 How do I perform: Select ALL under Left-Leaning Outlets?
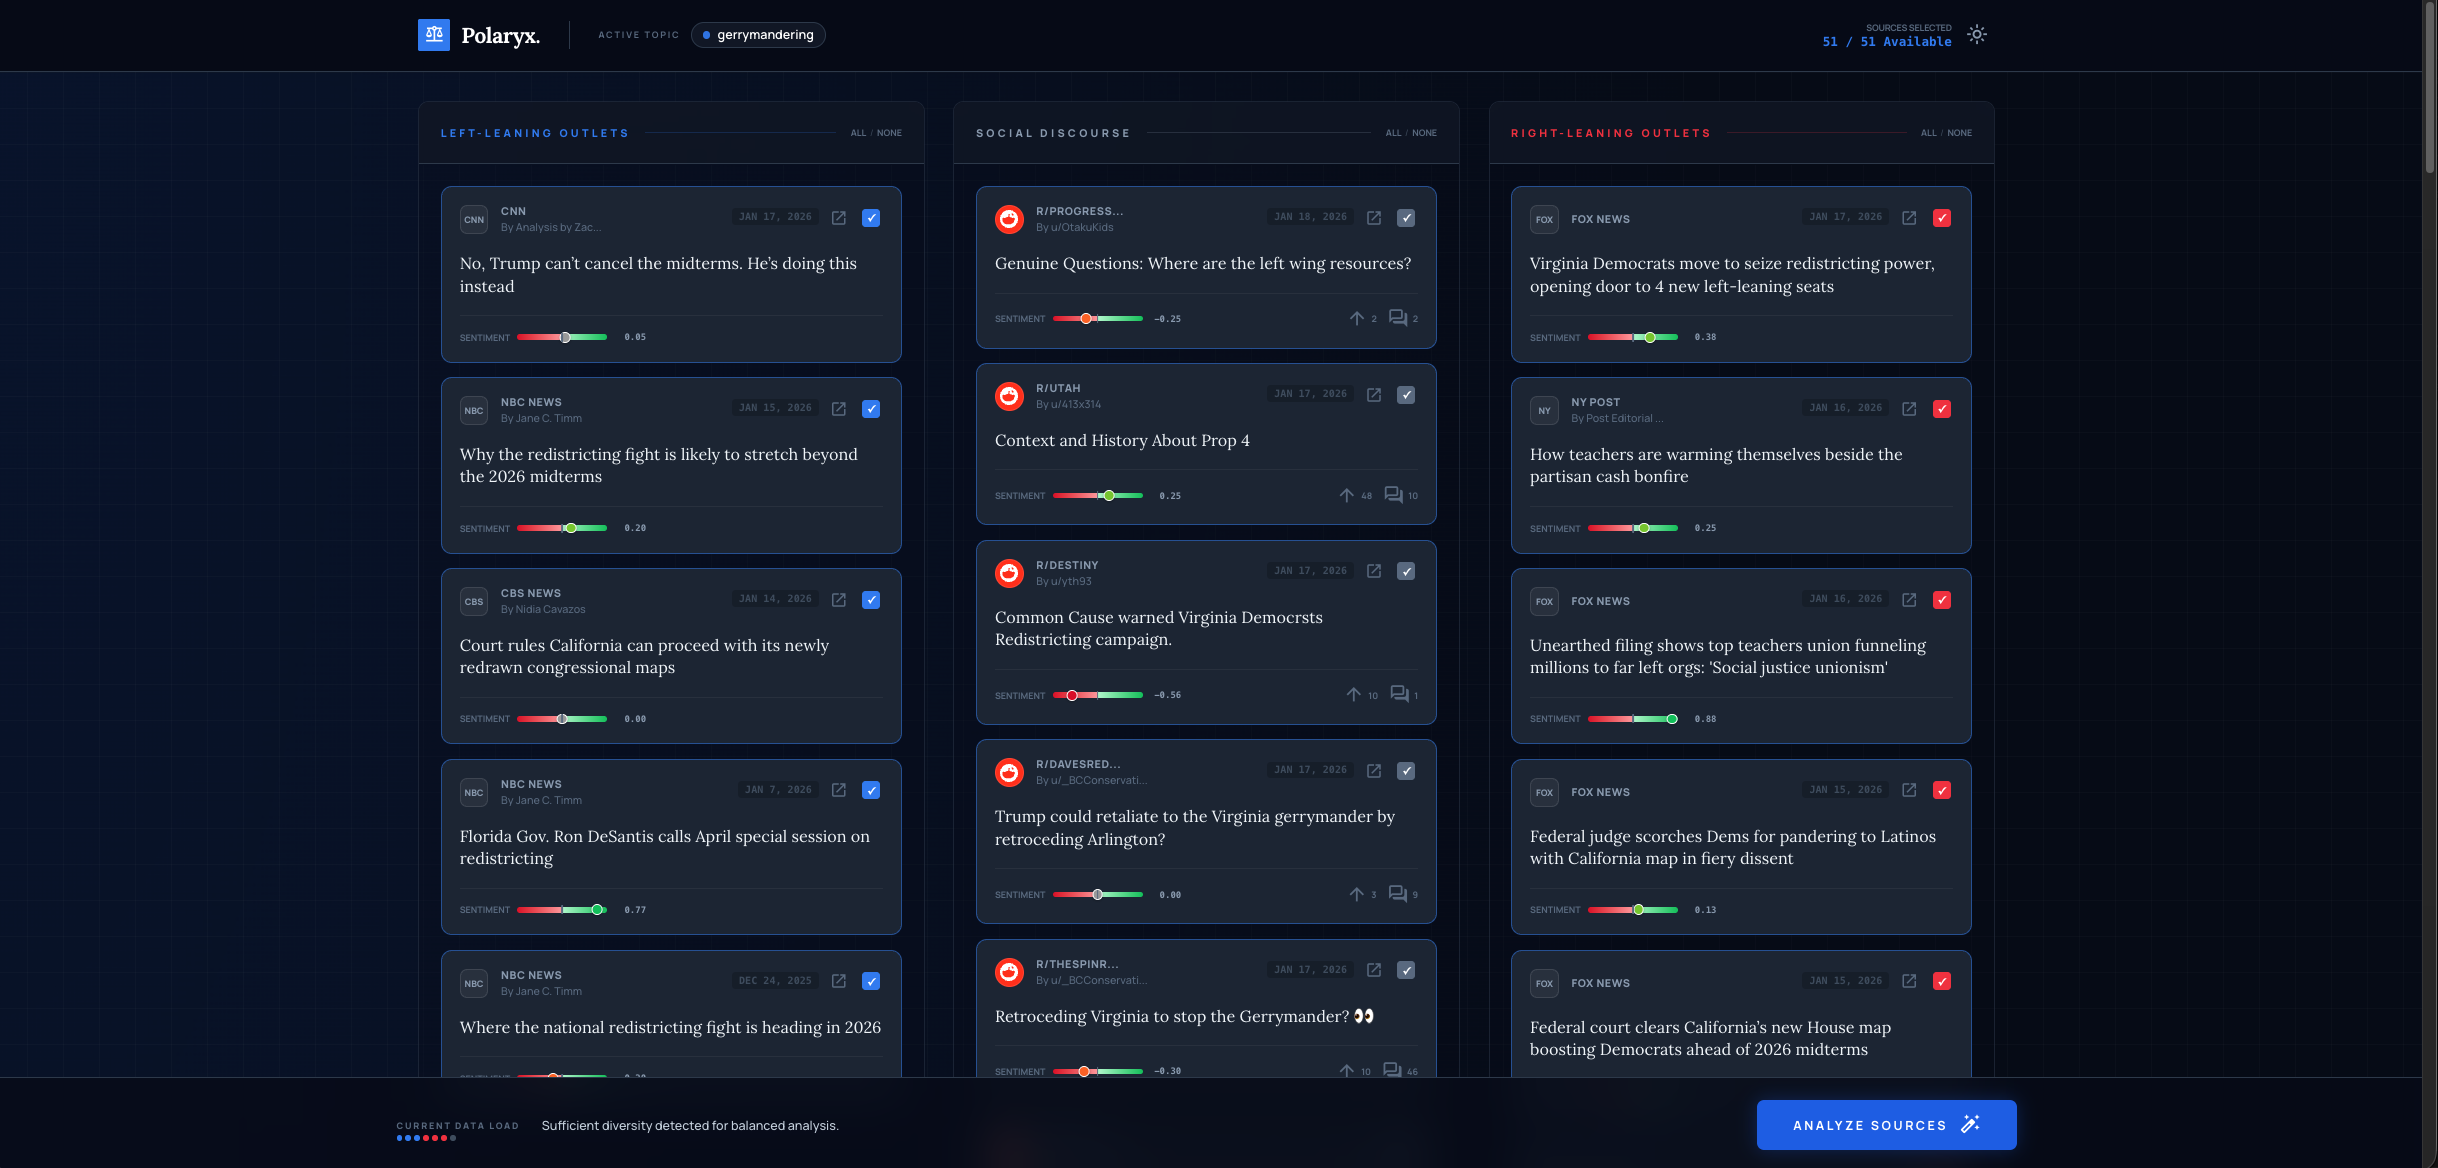[x=858, y=133]
